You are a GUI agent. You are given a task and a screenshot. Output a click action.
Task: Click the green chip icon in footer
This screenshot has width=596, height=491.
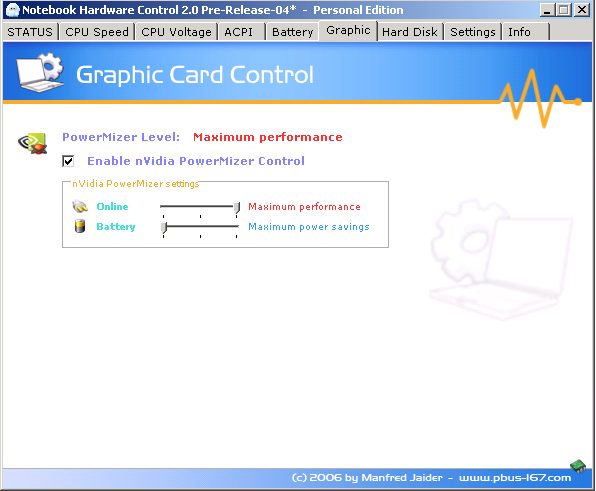(578, 466)
